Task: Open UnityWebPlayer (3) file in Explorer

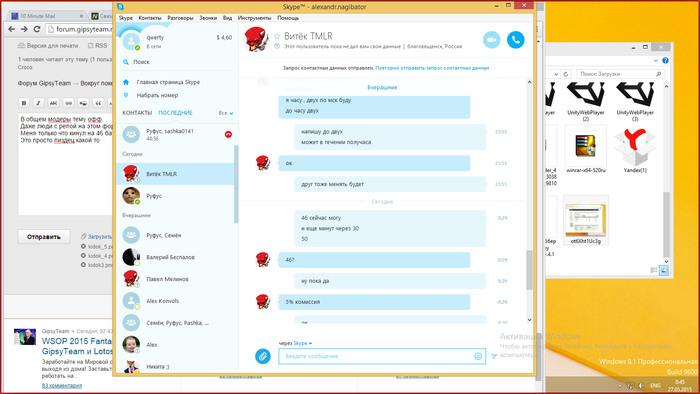Action: coord(635,102)
